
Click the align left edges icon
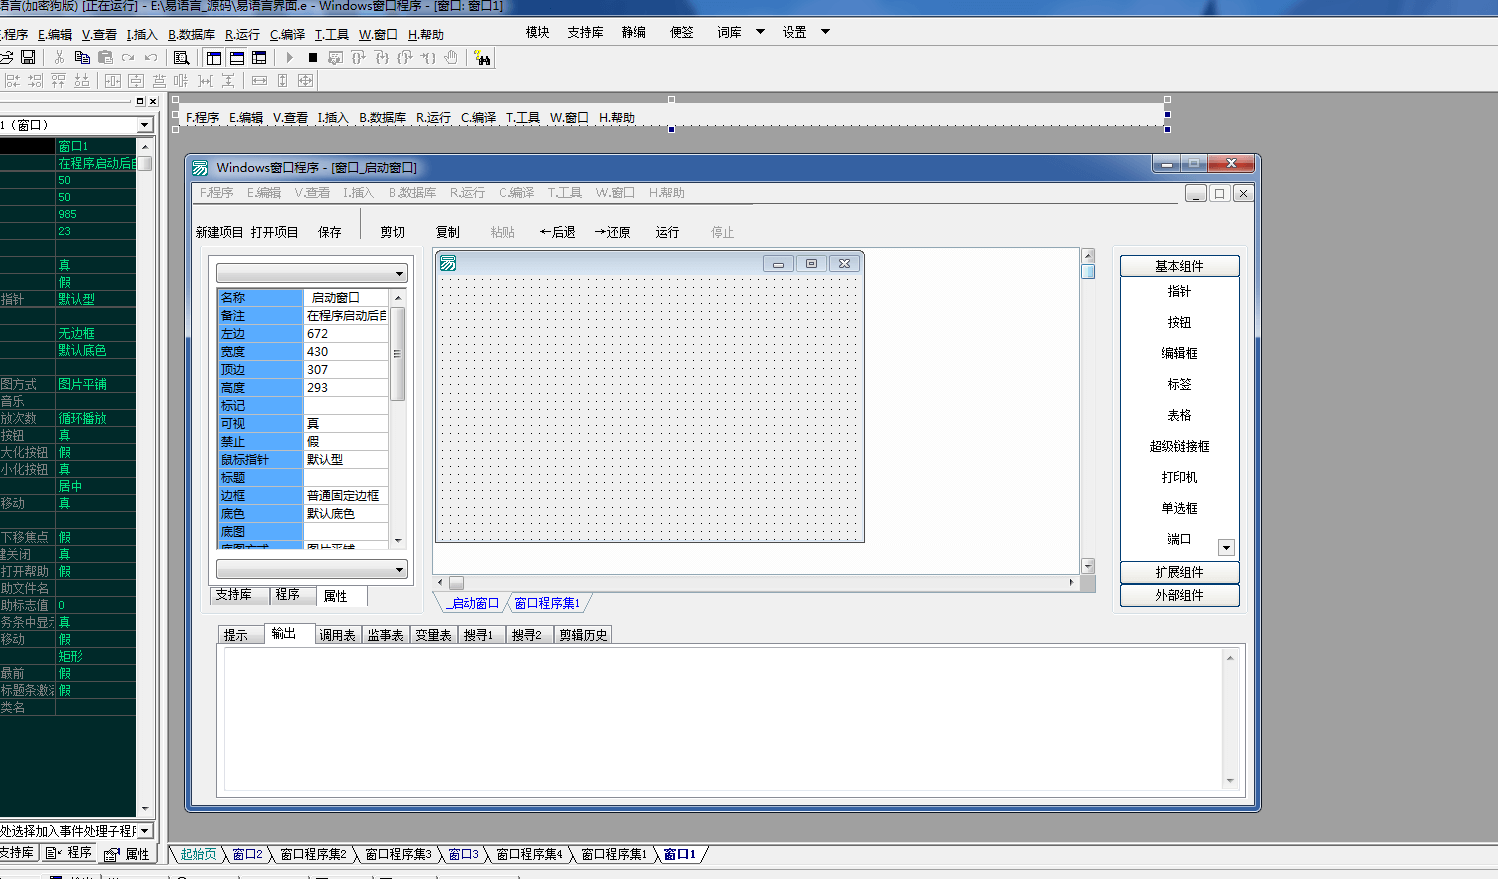(13, 80)
